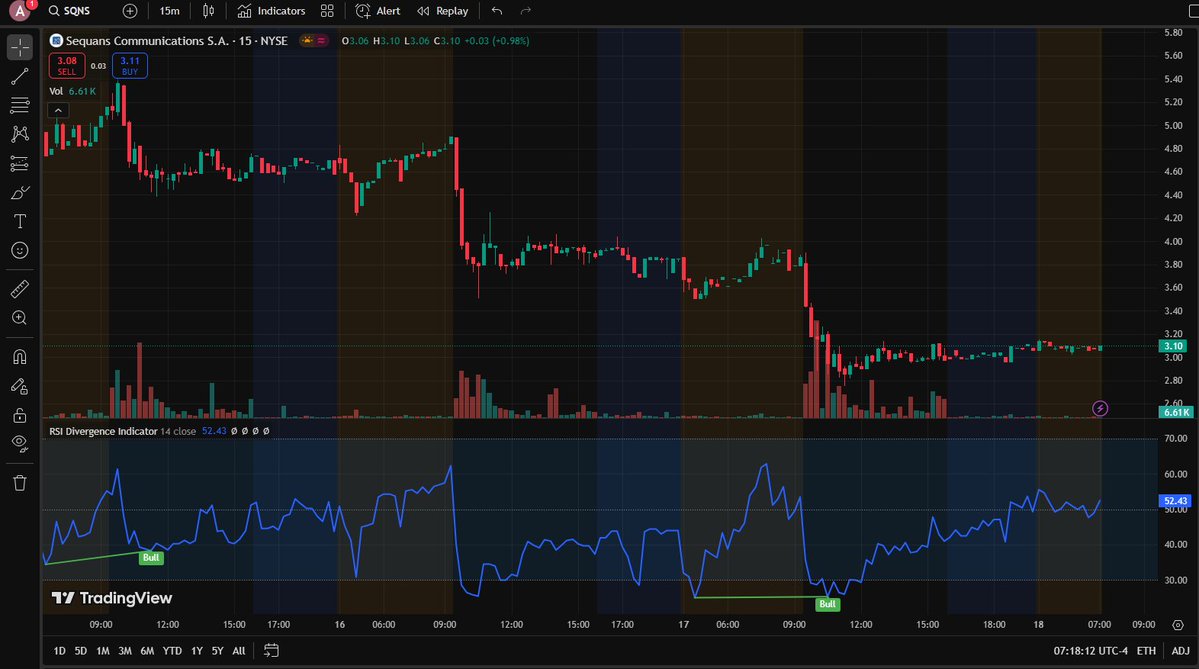The height and width of the screenshot is (669, 1199).
Task: Select the Bull label near 09:00 RSI low
Action: 151,557
